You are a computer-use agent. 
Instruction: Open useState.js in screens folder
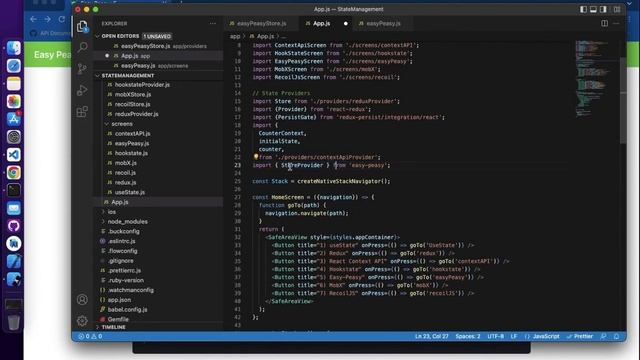(x=130, y=192)
